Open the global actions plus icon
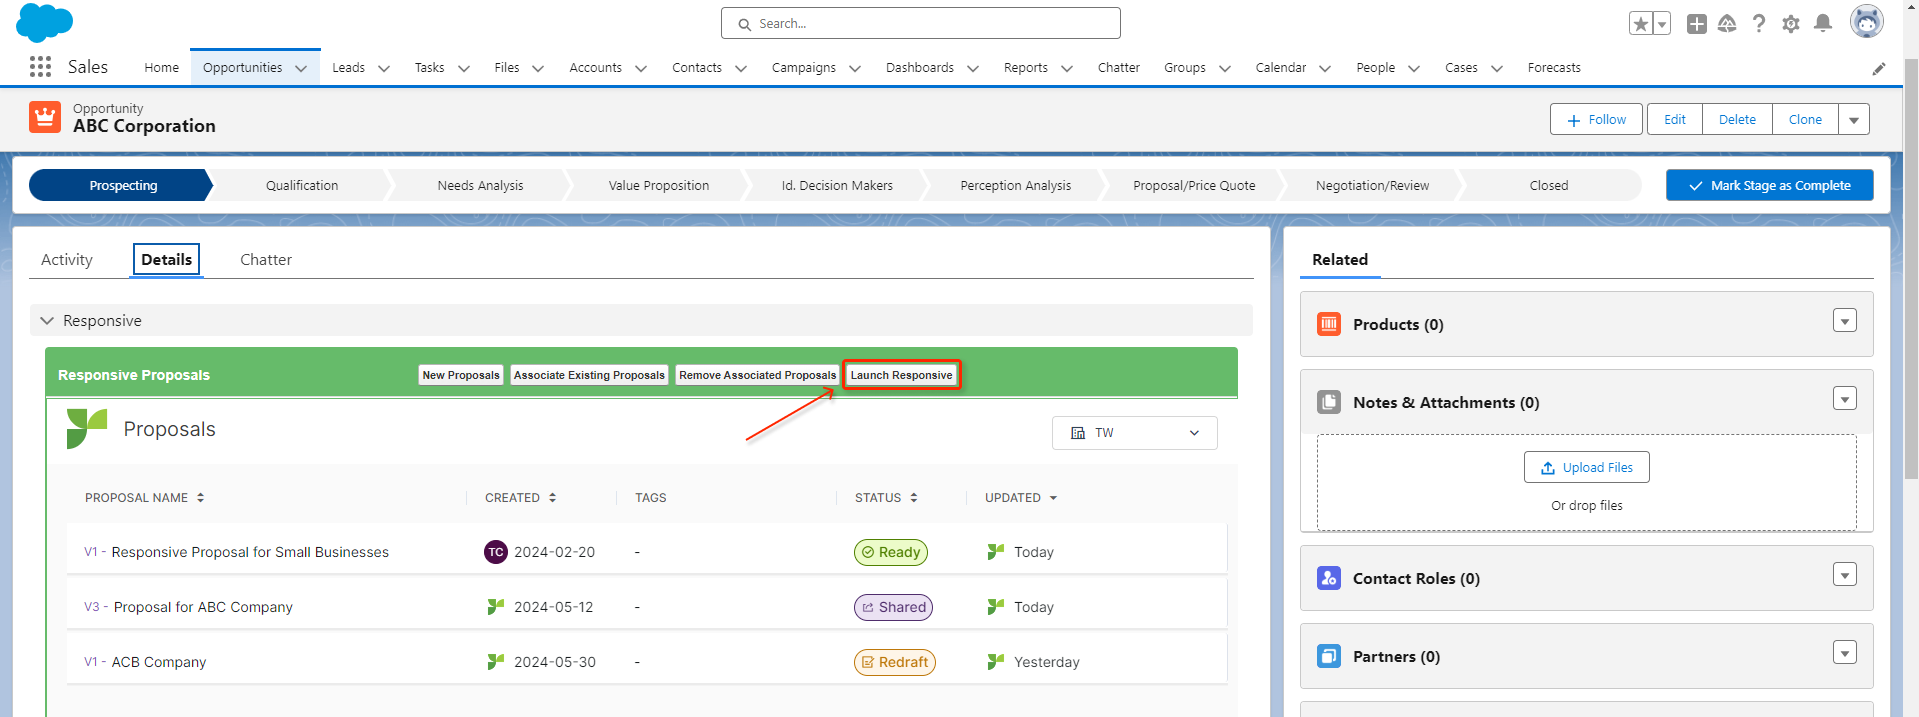The height and width of the screenshot is (717, 1919). click(1696, 23)
